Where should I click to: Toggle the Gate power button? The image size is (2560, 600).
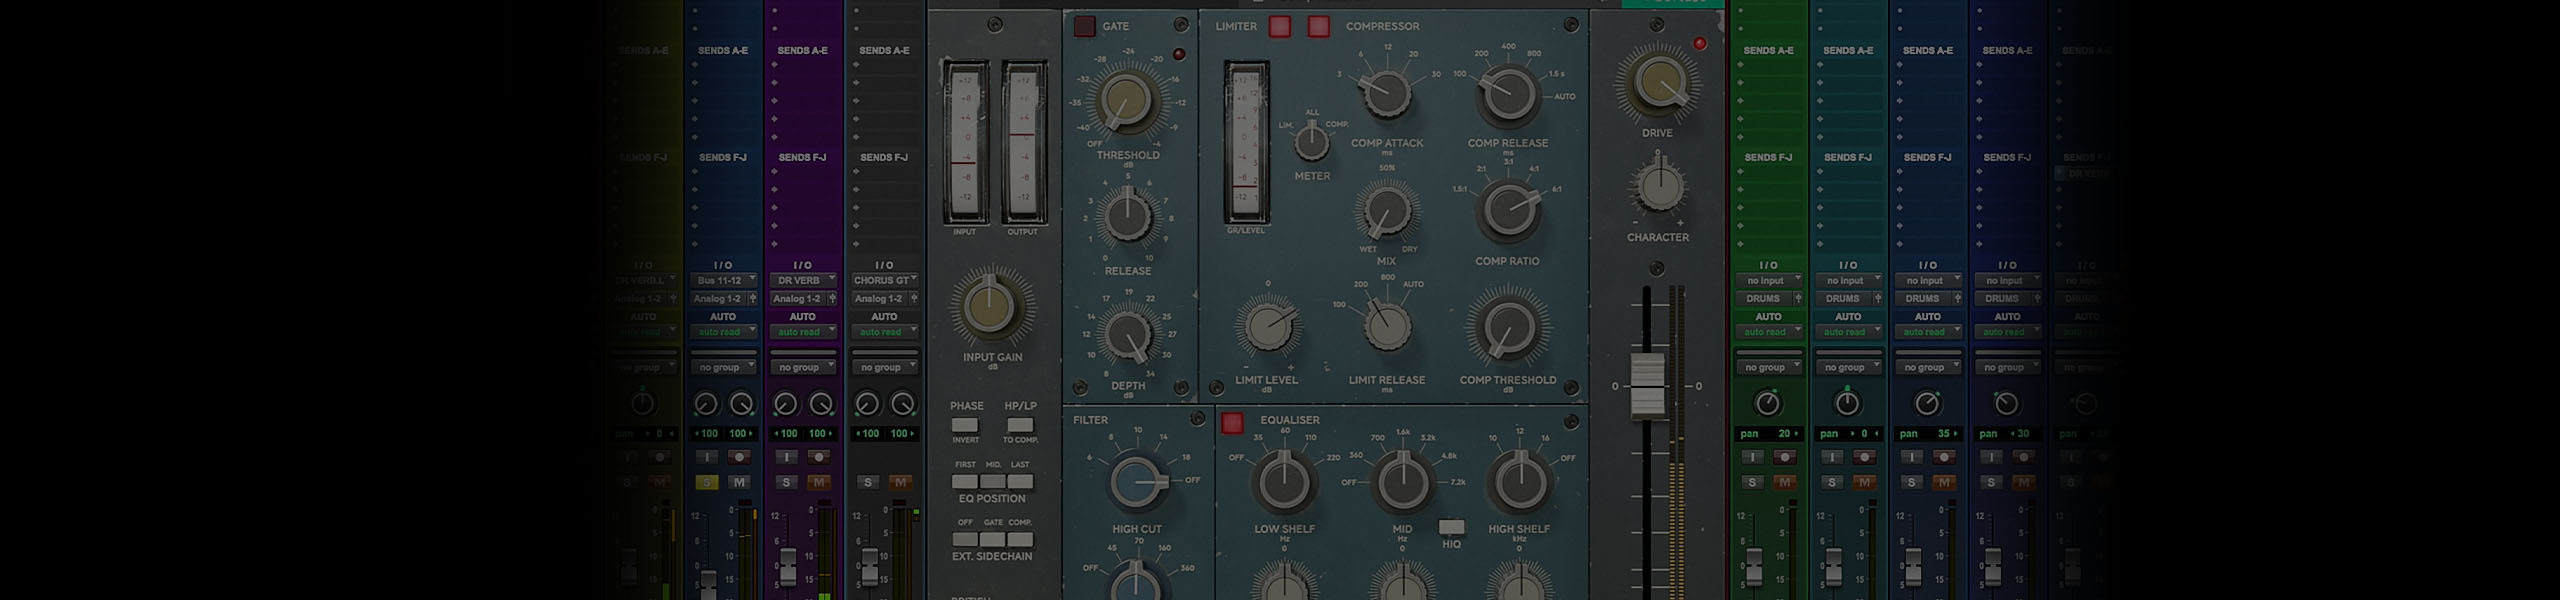point(1084,26)
